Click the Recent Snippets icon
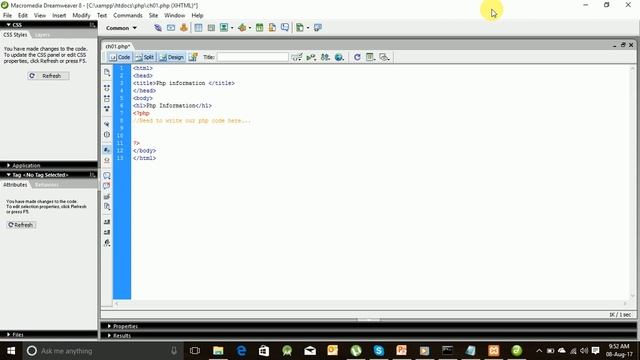Viewport: 640px width, 360px height. click(x=107, y=207)
